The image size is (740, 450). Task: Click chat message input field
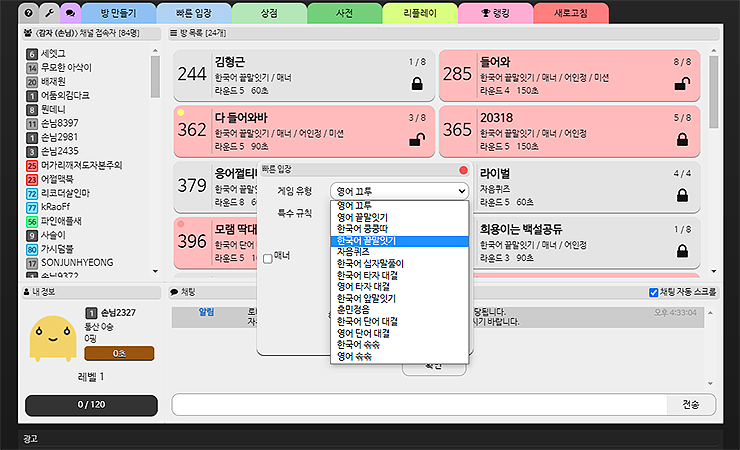pos(420,405)
